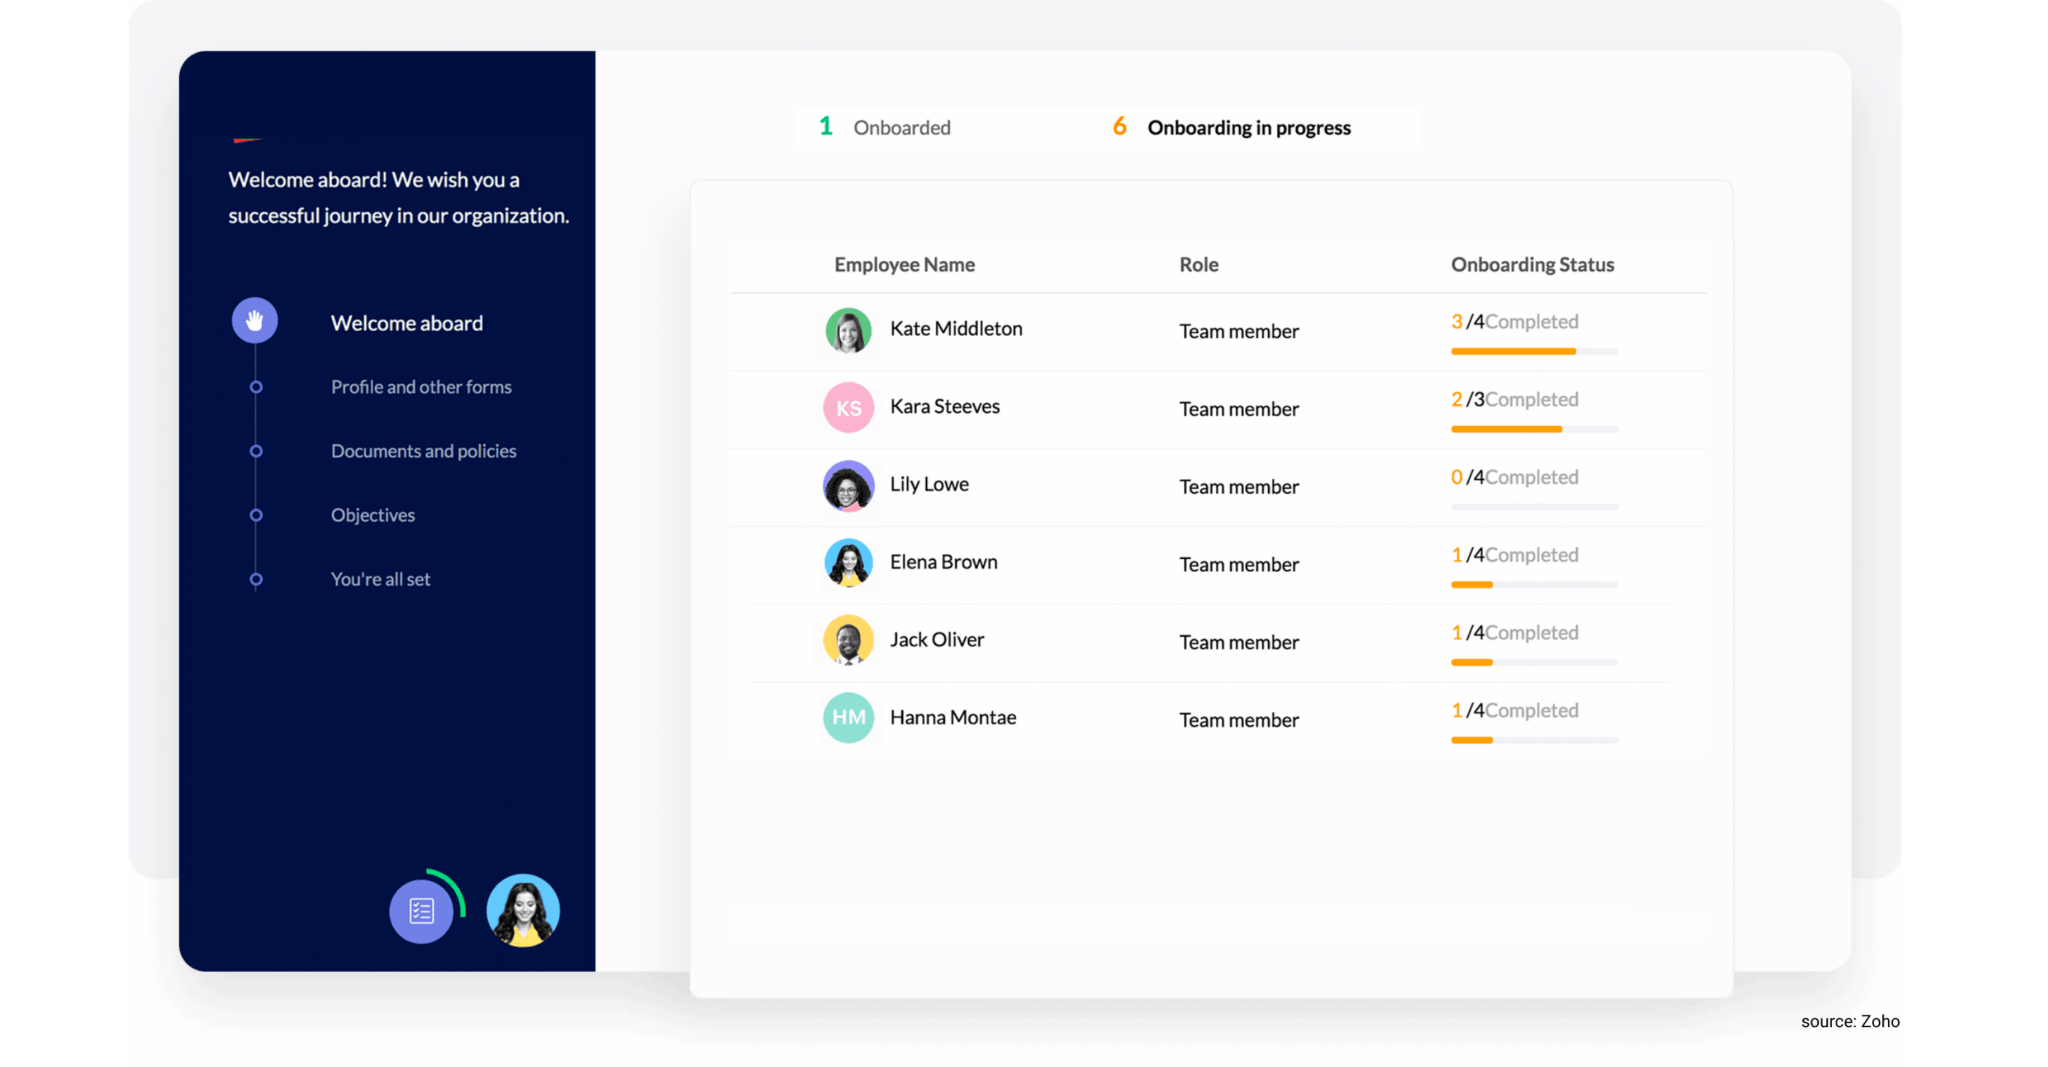Select the You're all set step circle
This screenshot has height=1067, width=2048.
[x=255, y=579]
